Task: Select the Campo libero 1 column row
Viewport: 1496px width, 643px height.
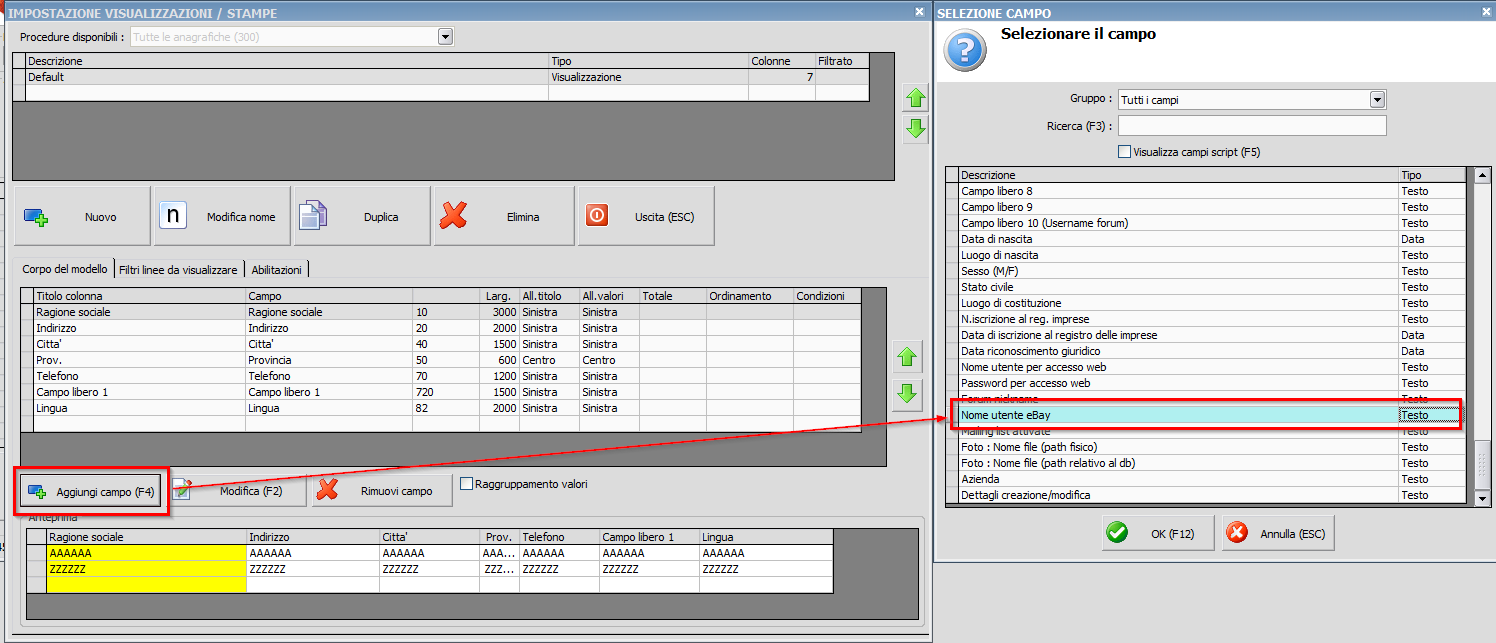Action: pyautogui.click(x=441, y=392)
